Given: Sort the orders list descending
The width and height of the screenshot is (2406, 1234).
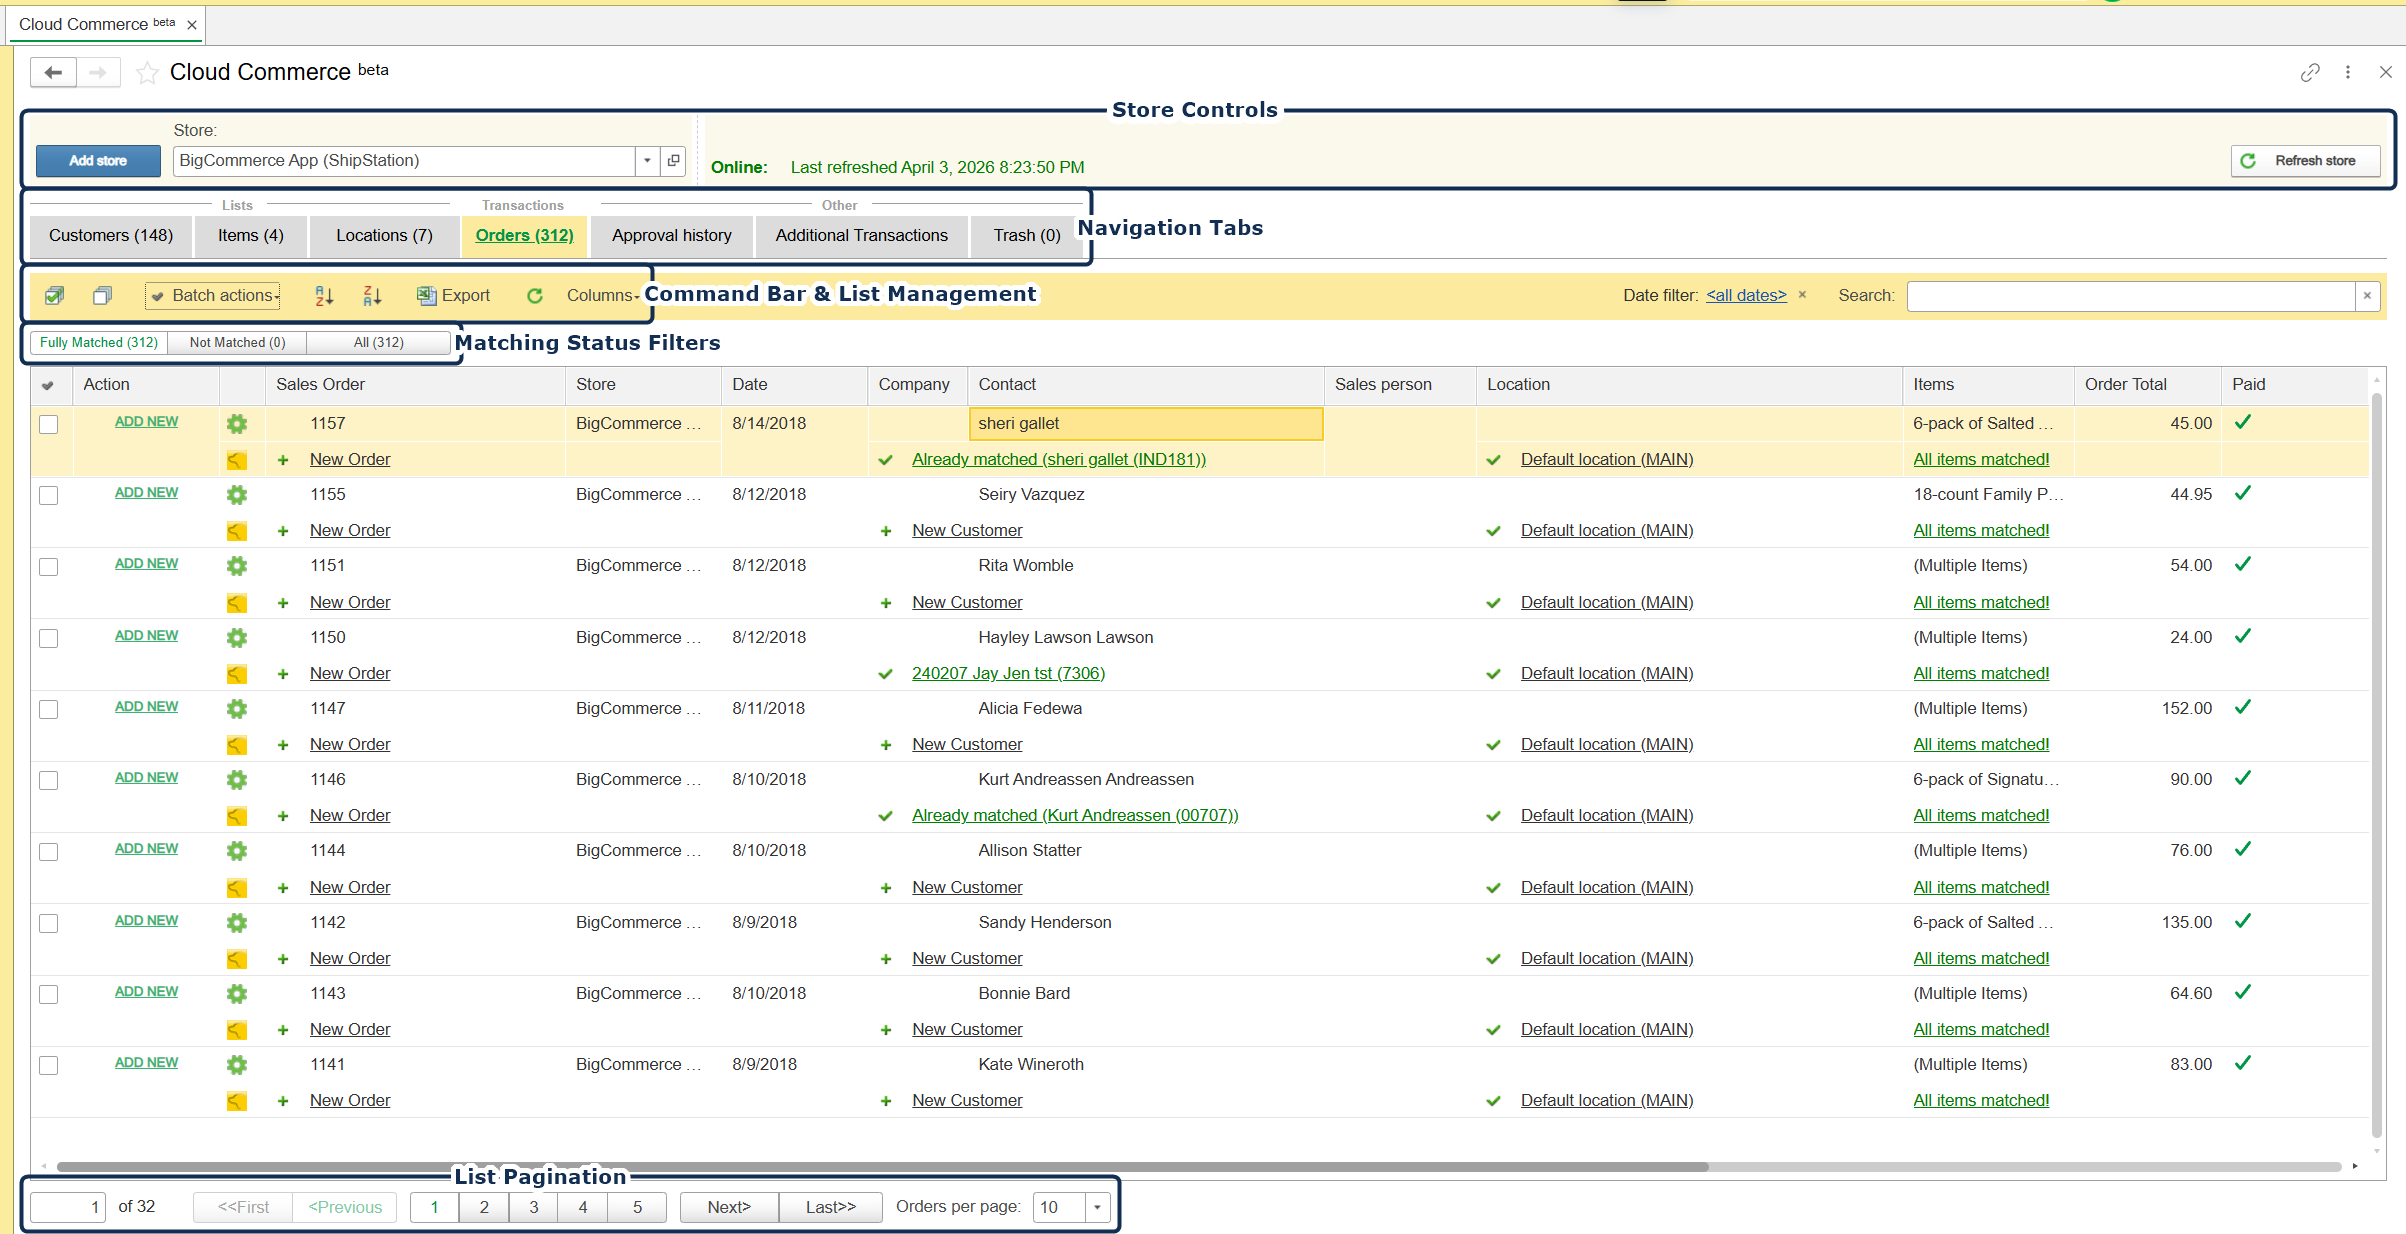Looking at the screenshot, I should point(372,295).
